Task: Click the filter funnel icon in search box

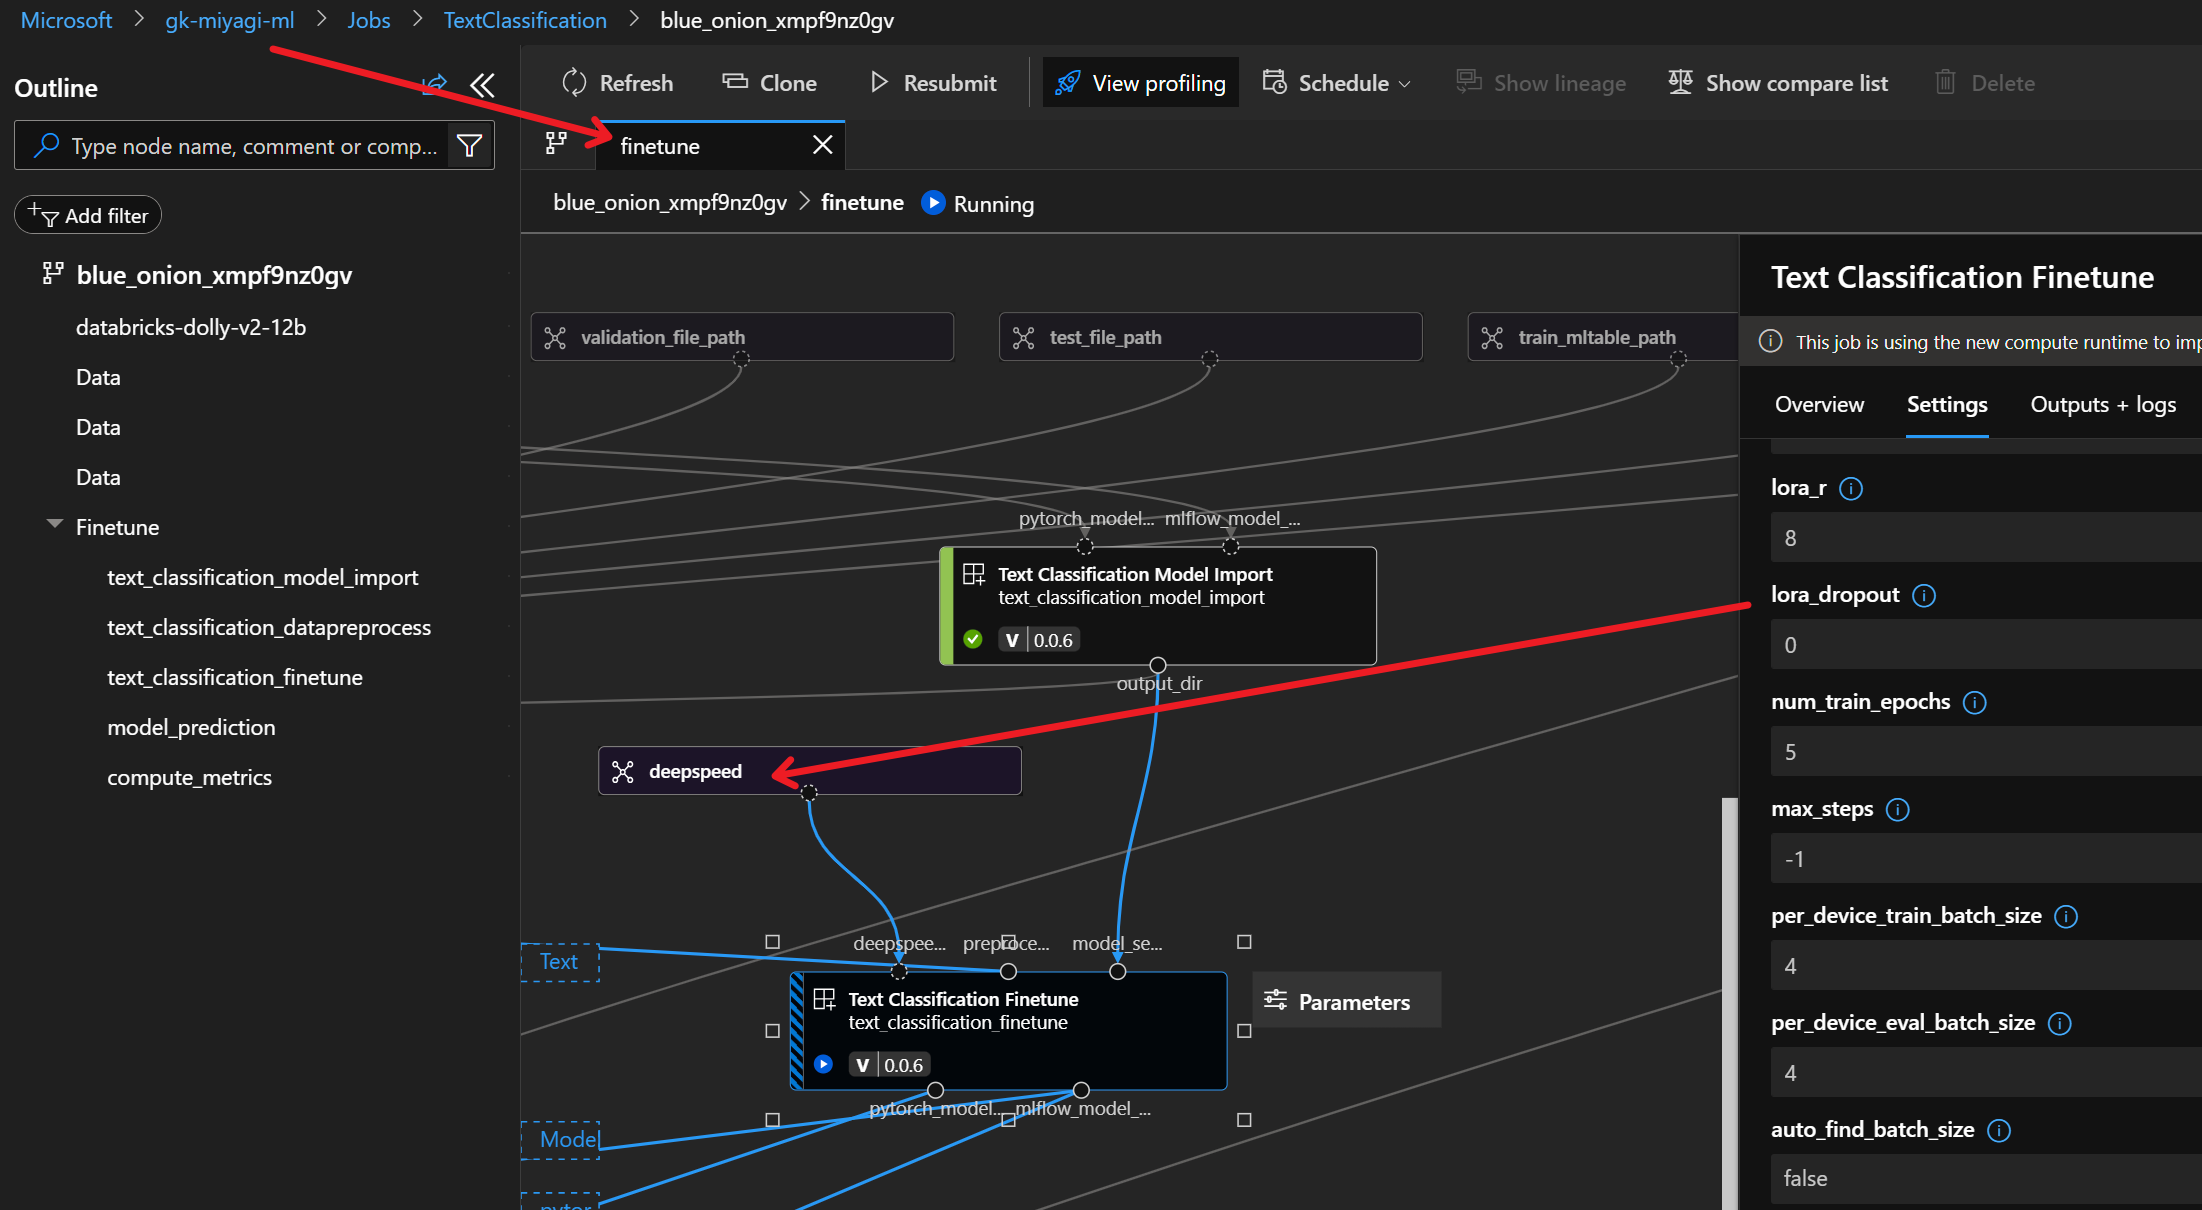Action: click(x=469, y=146)
